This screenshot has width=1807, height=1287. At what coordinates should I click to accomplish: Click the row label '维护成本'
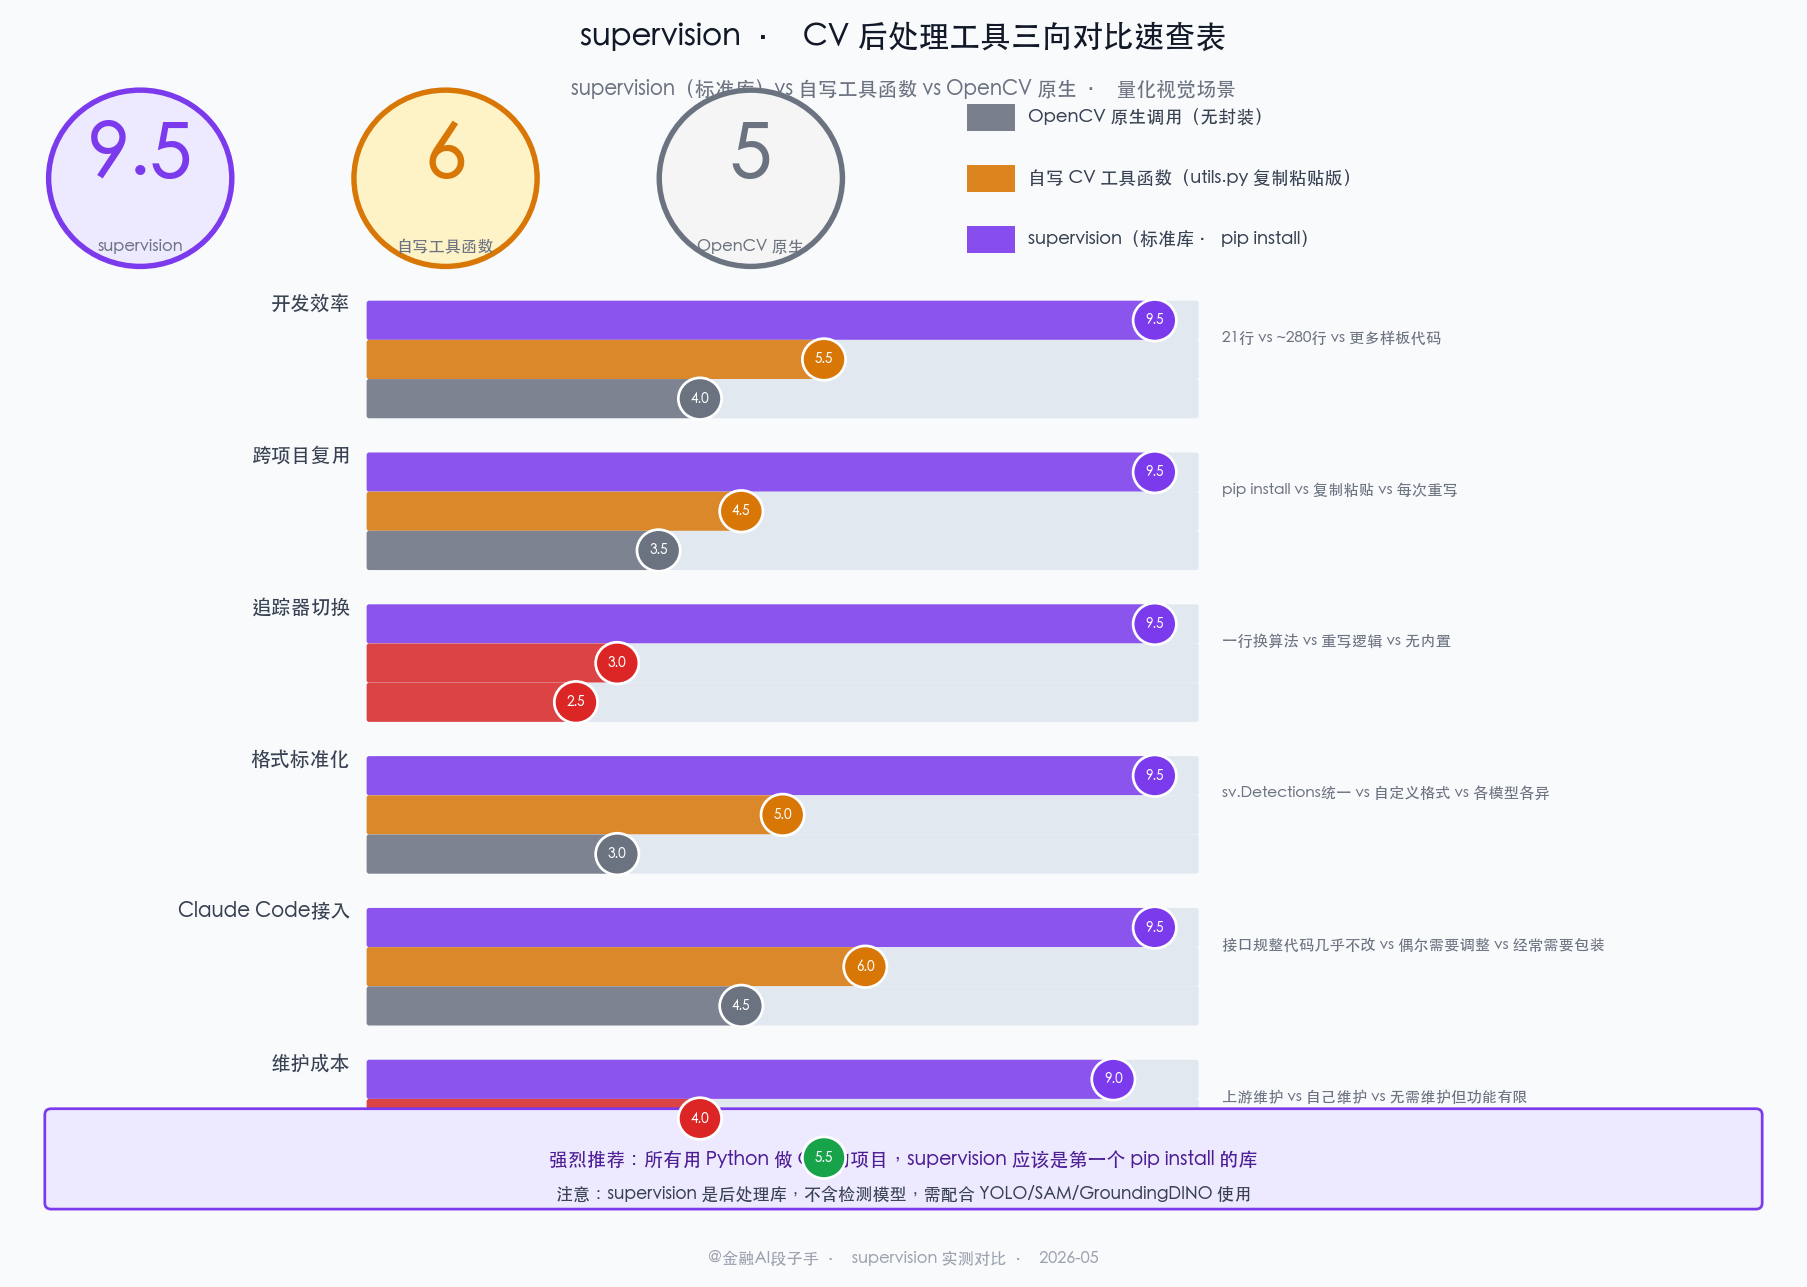[x=310, y=1064]
